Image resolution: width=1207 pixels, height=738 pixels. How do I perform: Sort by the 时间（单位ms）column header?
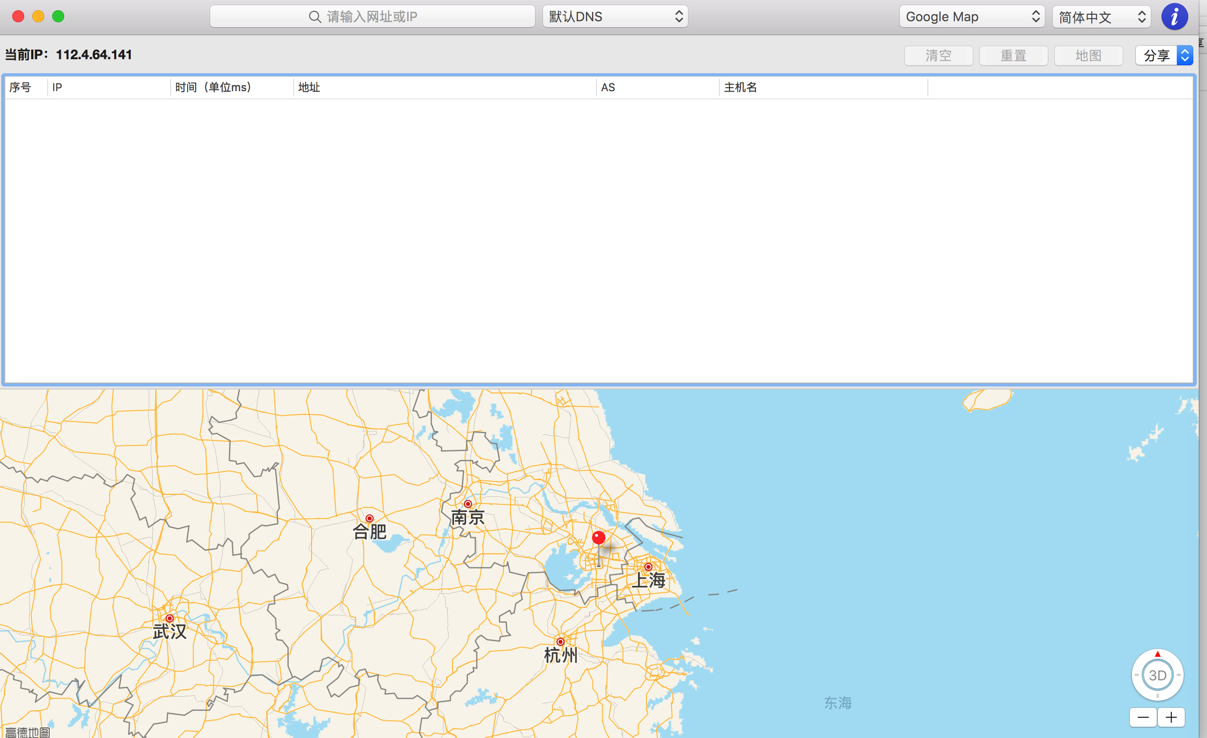click(232, 88)
